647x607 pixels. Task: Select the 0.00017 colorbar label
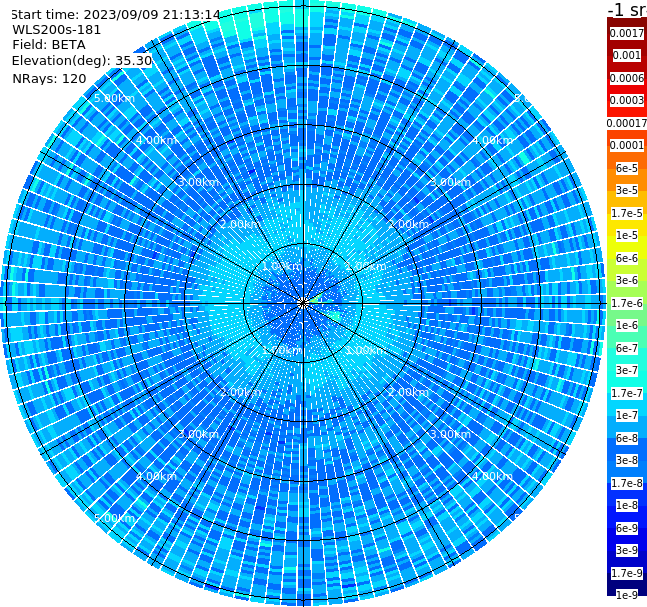coord(627,123)
